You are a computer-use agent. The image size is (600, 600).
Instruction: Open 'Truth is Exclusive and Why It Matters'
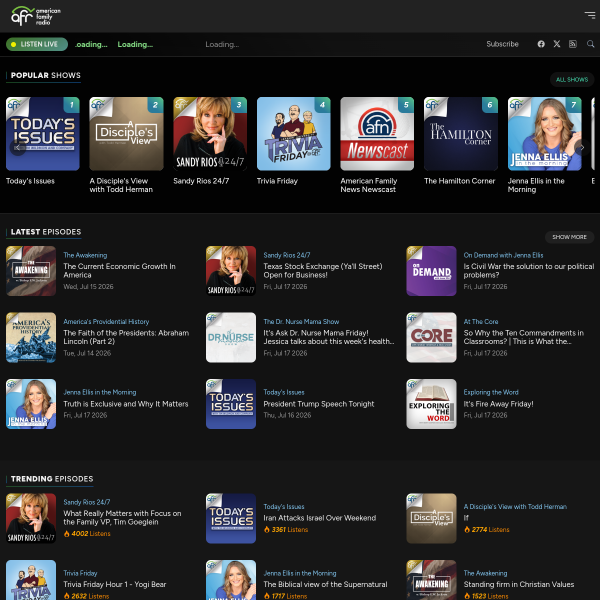[126, 404]
